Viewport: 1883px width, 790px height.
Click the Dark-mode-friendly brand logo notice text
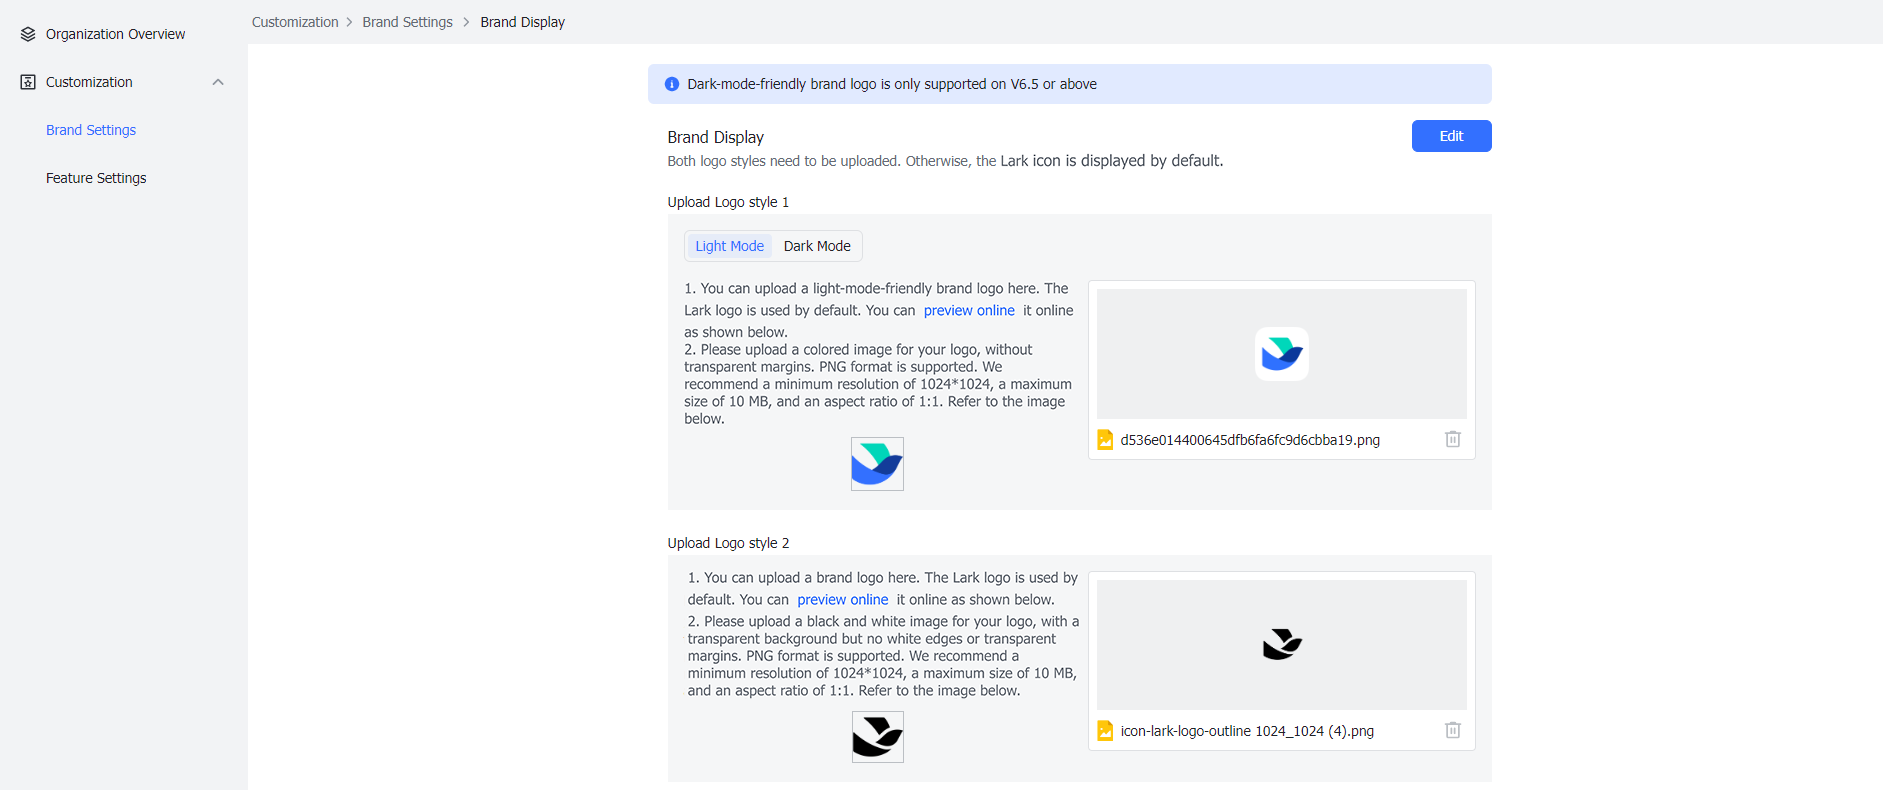(x=892, y=84)
